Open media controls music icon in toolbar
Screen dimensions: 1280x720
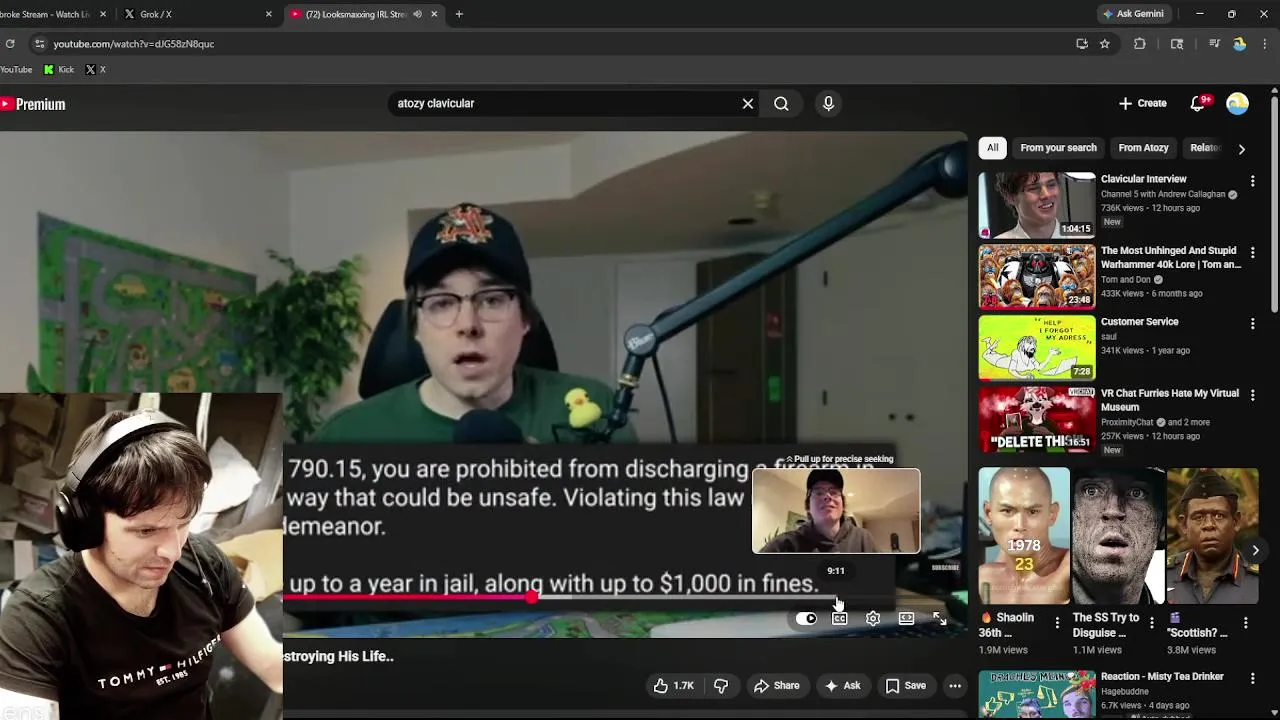click(1214, 44)
